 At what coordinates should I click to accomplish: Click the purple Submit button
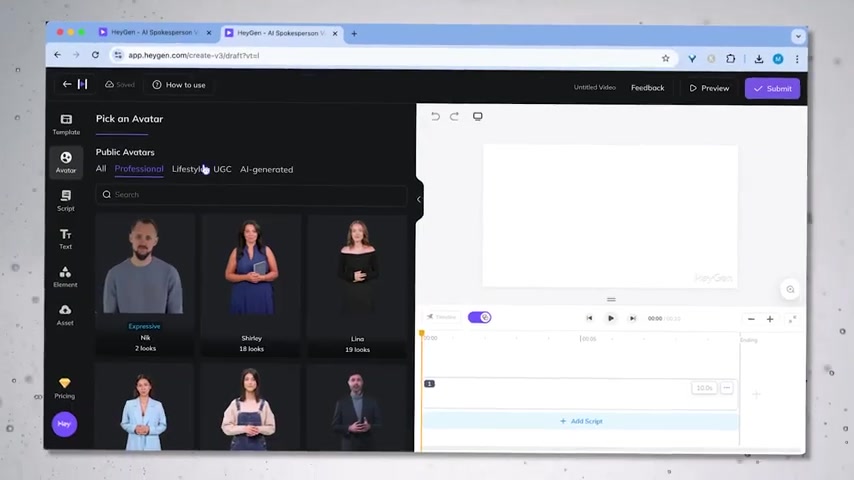[772, 88]
